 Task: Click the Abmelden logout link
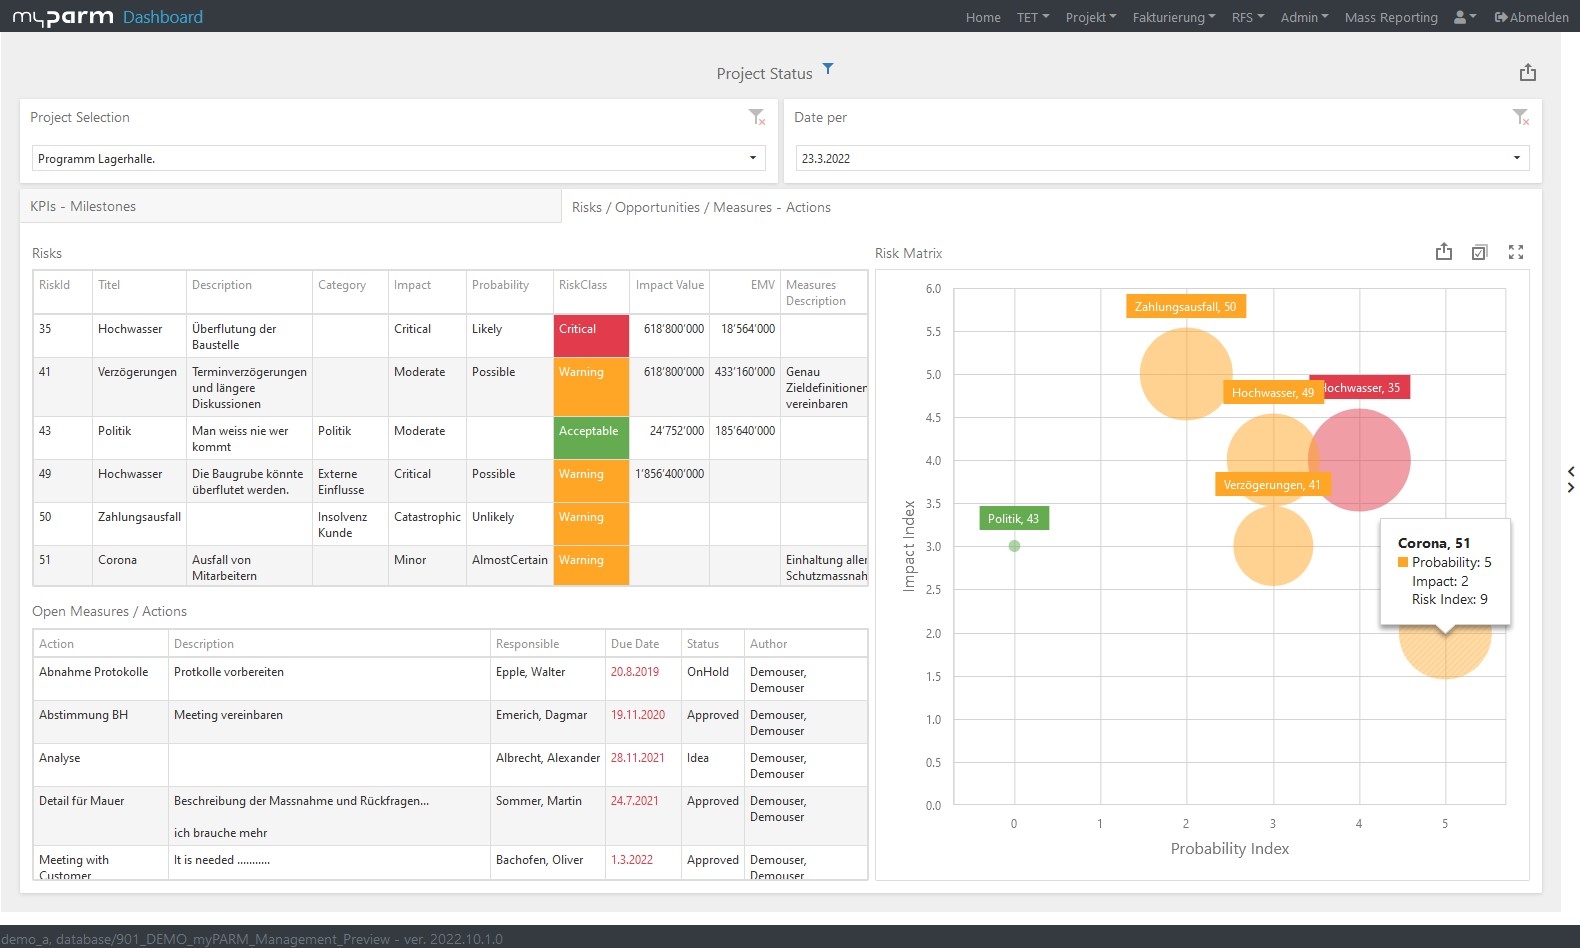click(x=1532, y=17)
